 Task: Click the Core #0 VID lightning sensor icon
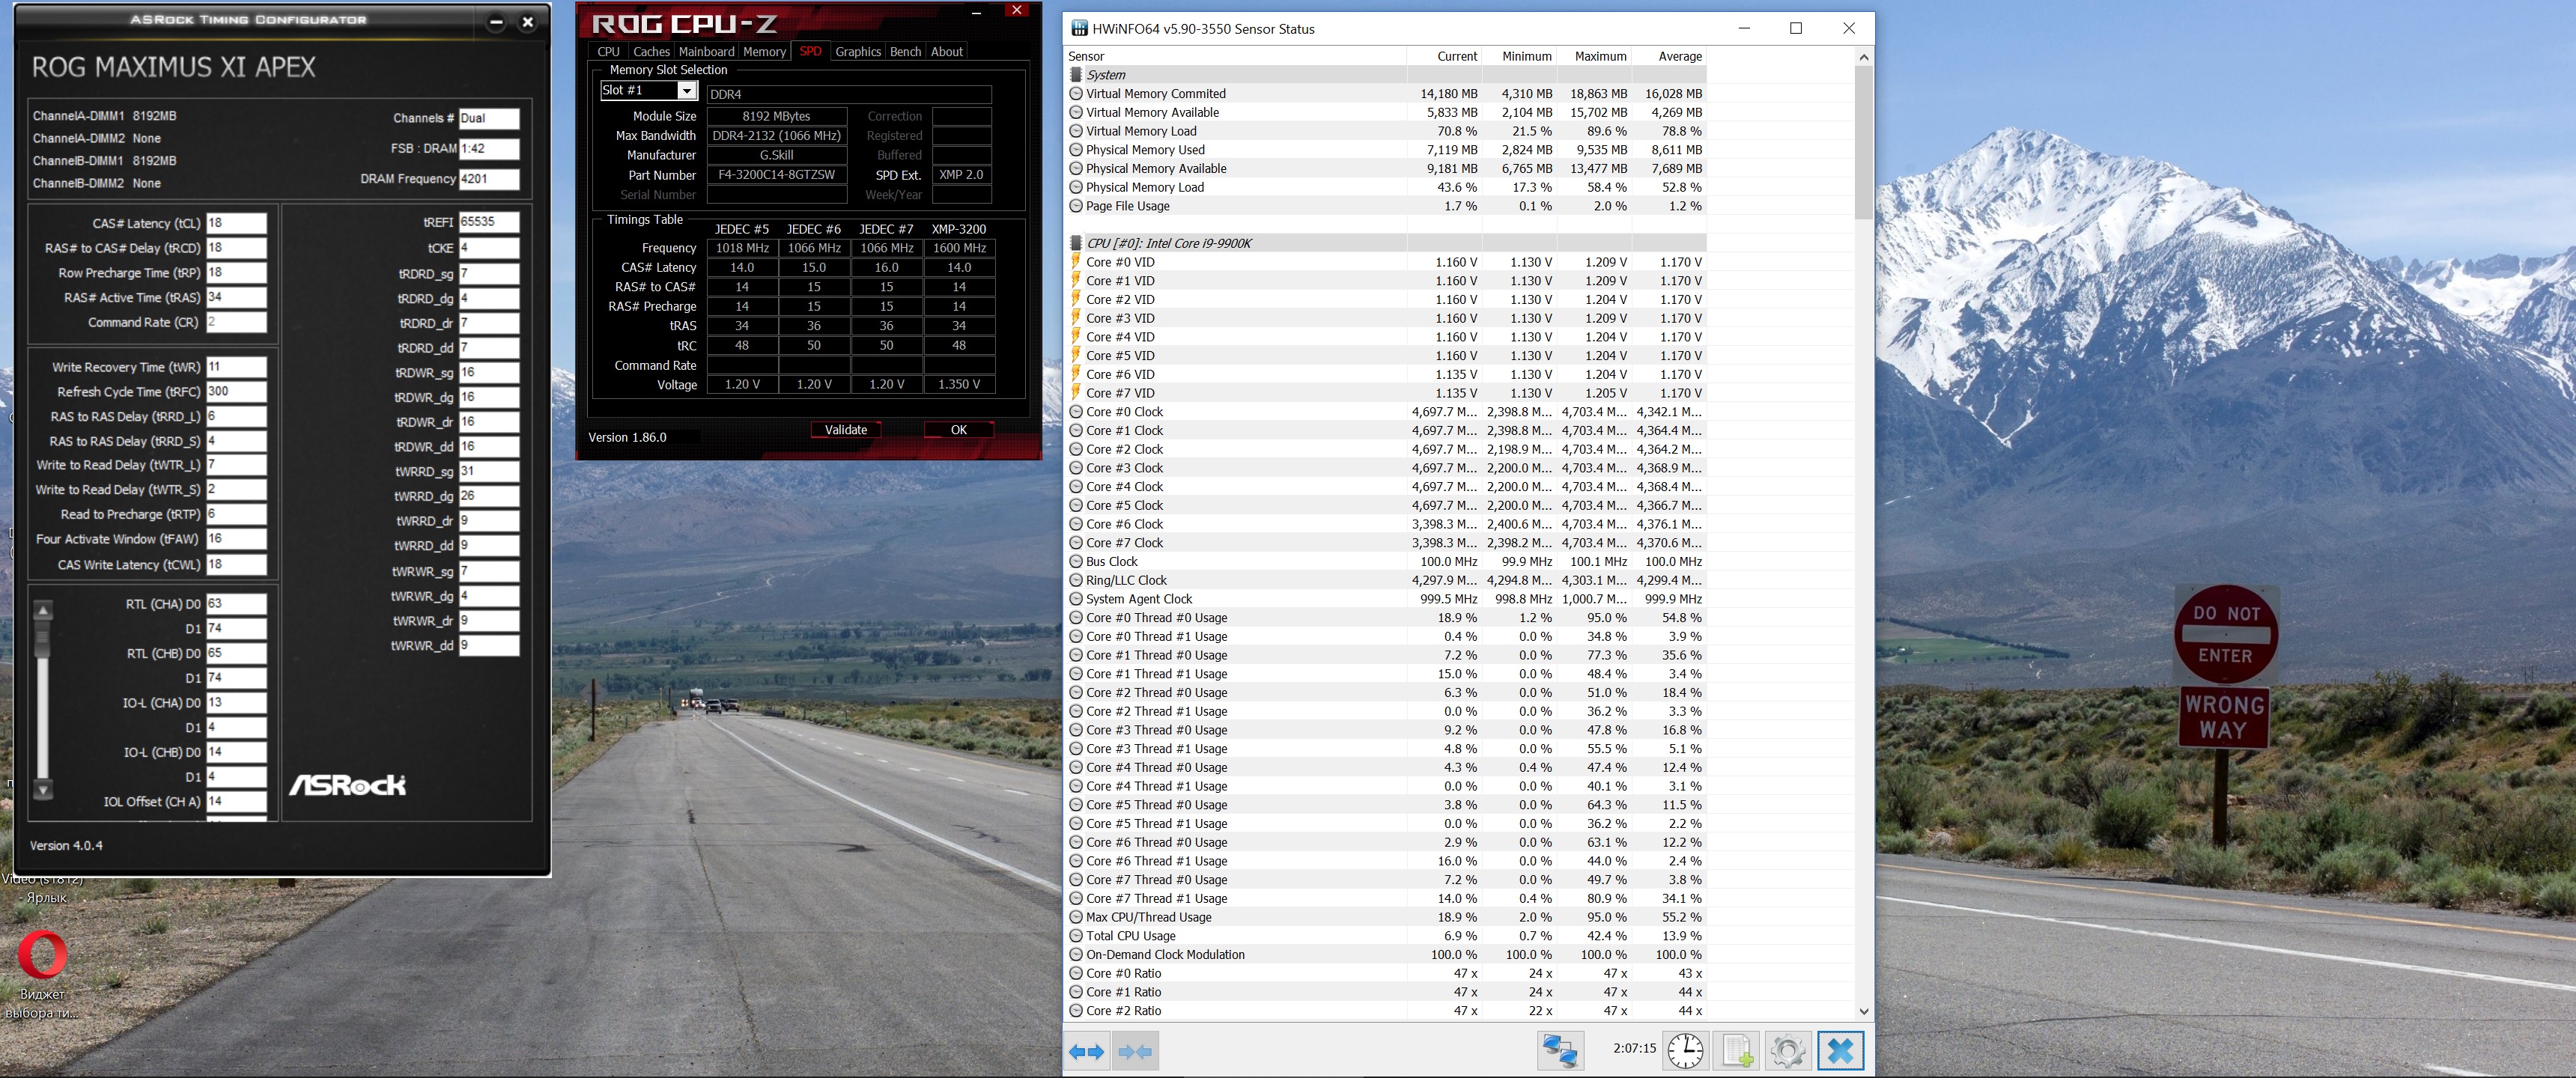[1076, 262]
